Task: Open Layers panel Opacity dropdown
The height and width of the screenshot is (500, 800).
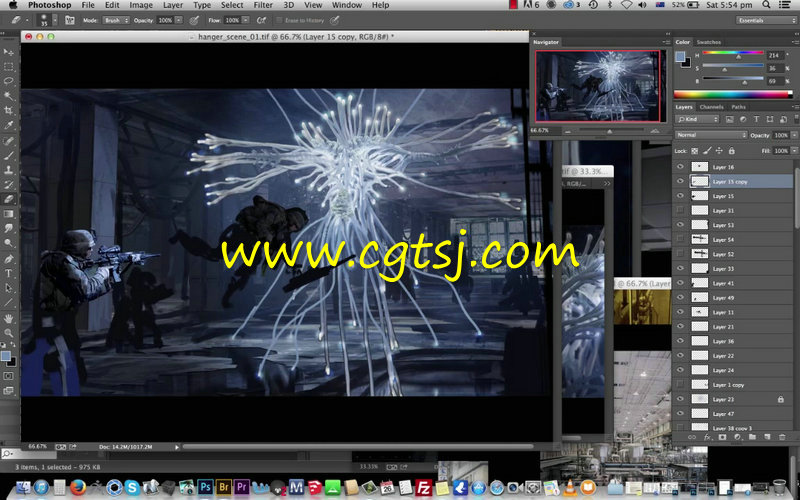Action: tap(794, 135)
